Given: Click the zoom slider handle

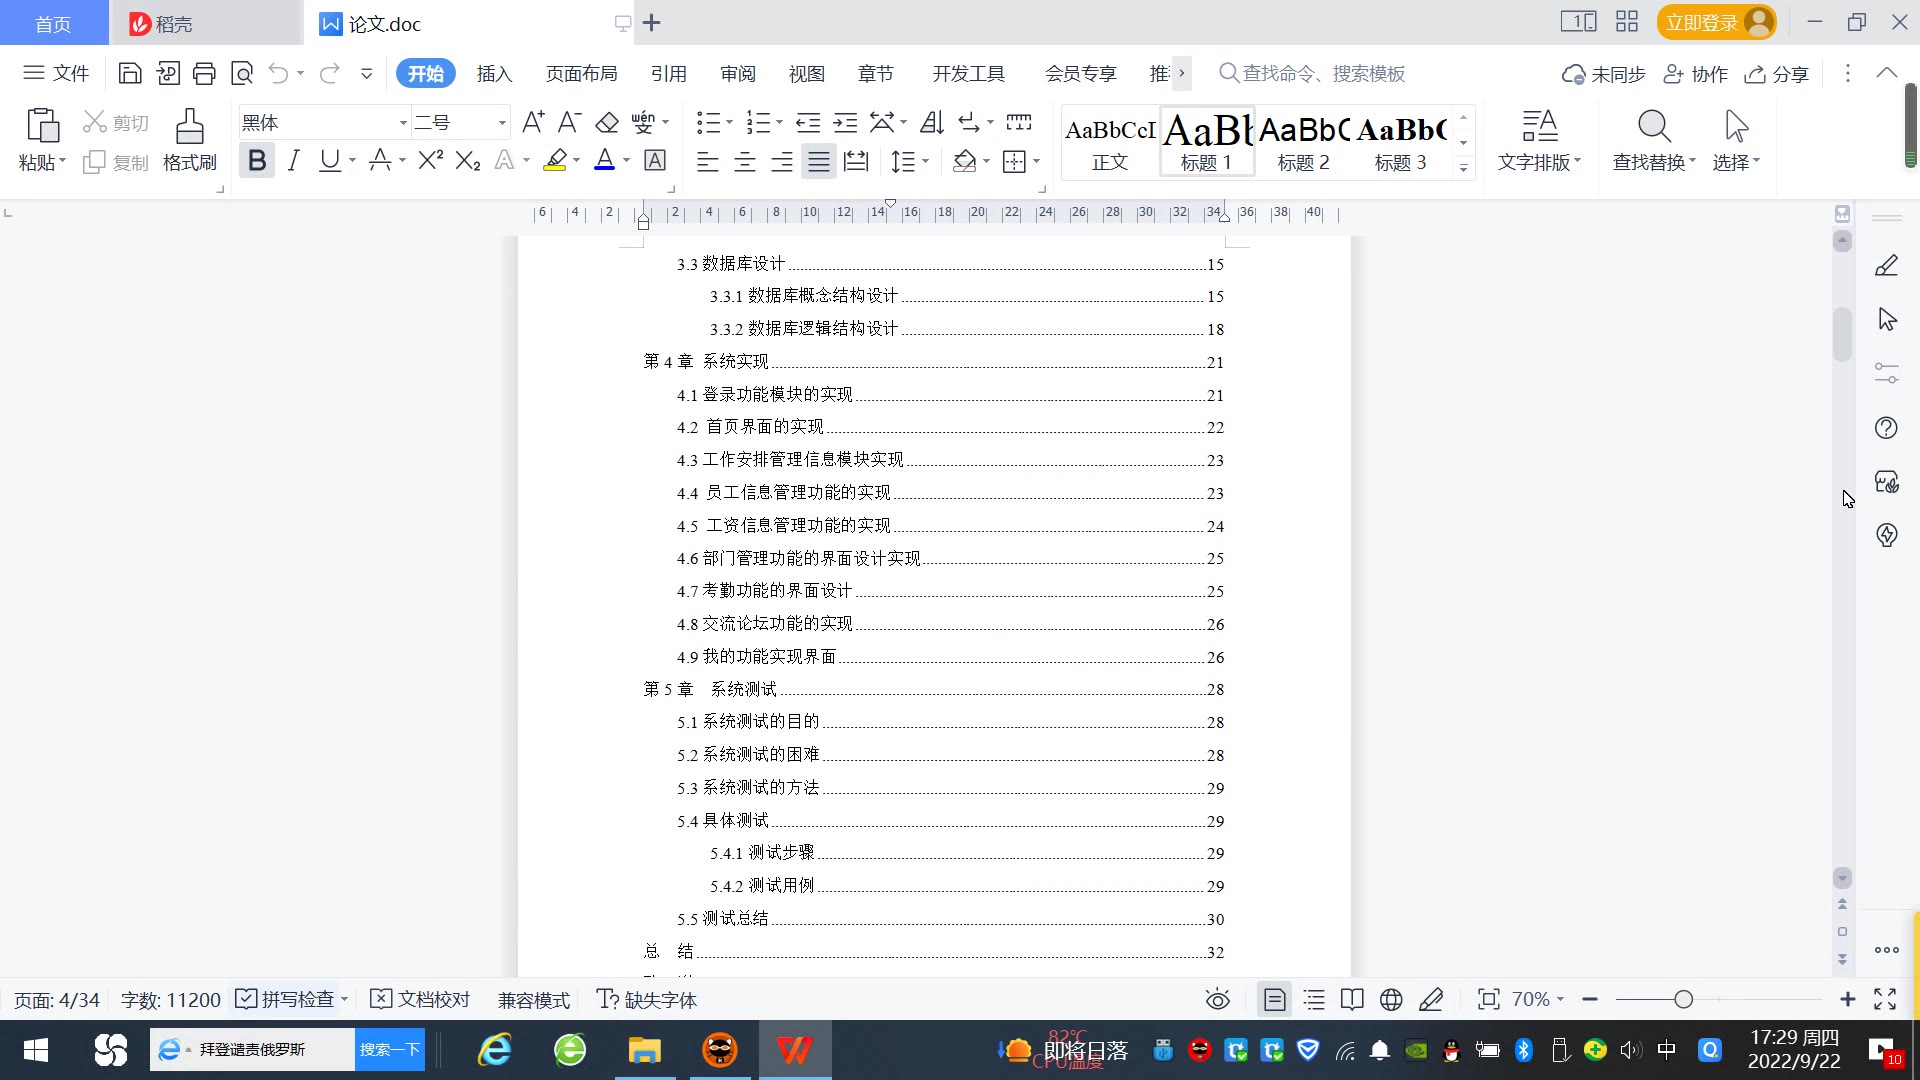Looking at the screenshot, I should pos(1683,999).
